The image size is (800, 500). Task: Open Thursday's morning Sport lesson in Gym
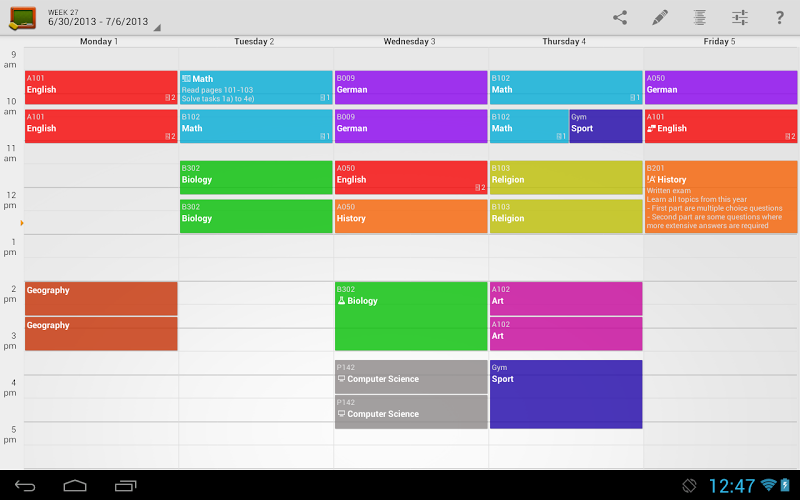(606, 126)
